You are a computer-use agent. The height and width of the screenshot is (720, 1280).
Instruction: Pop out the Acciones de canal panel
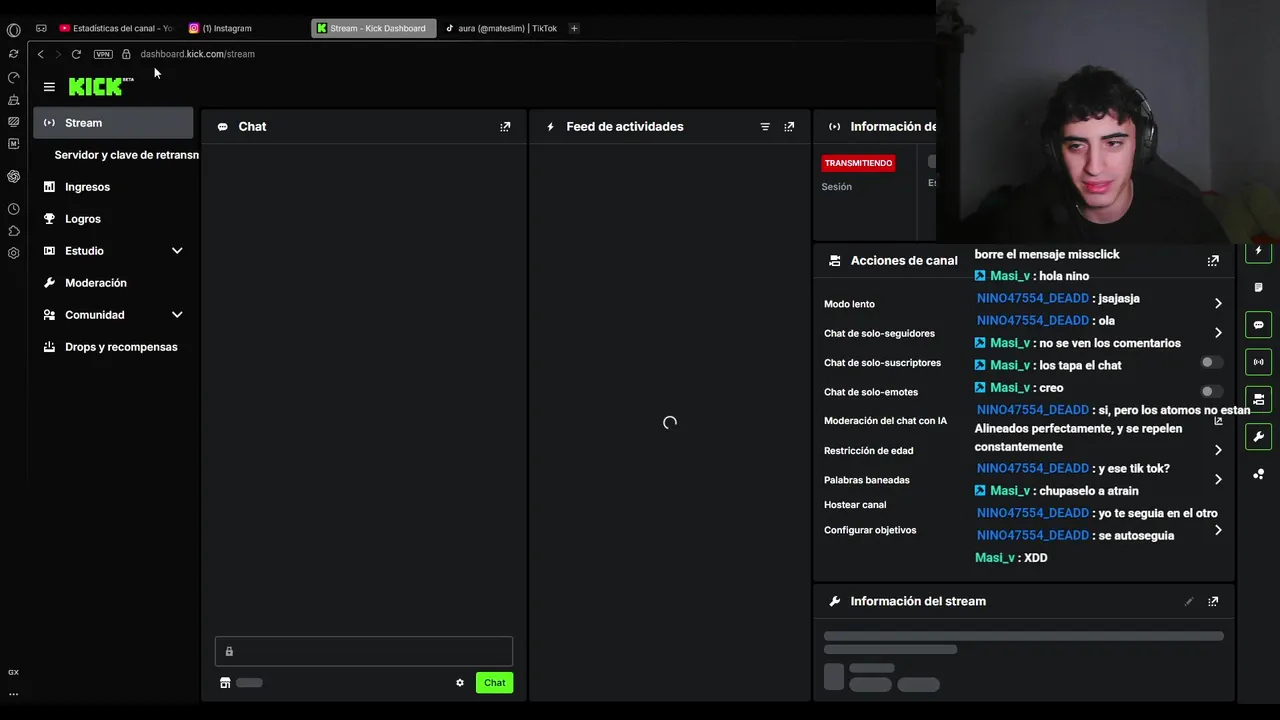click(1213, 261)
